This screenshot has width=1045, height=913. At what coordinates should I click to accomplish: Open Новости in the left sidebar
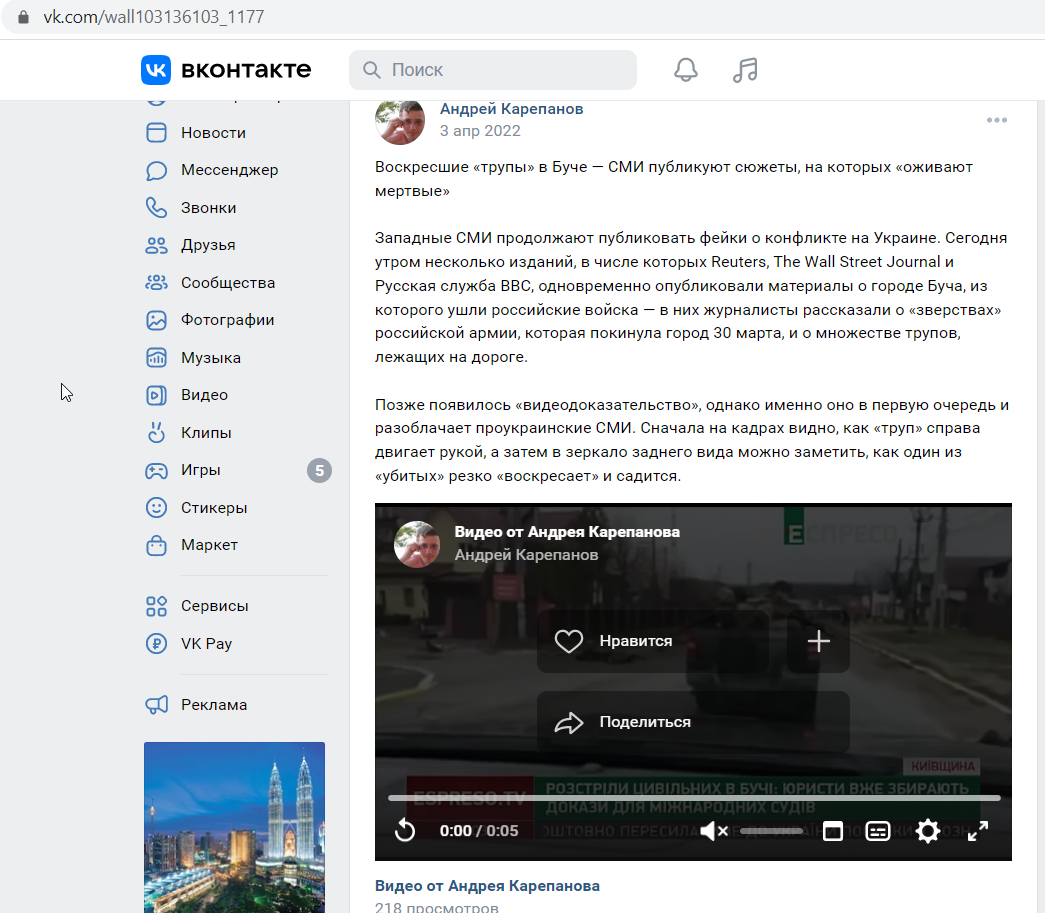[x=213, y=133]
